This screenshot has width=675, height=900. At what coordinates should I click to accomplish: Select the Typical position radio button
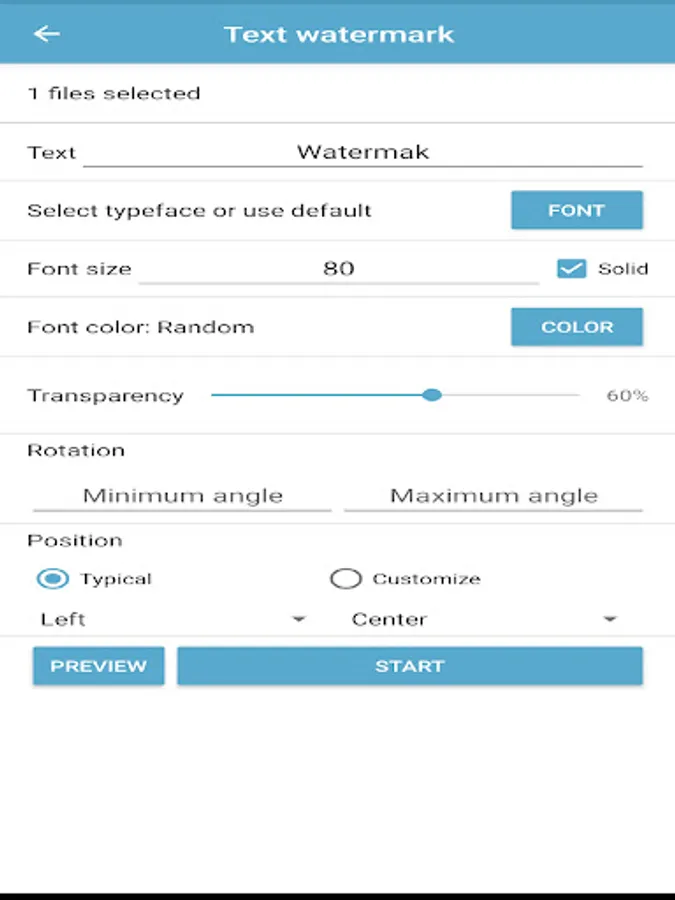point(52,579)
